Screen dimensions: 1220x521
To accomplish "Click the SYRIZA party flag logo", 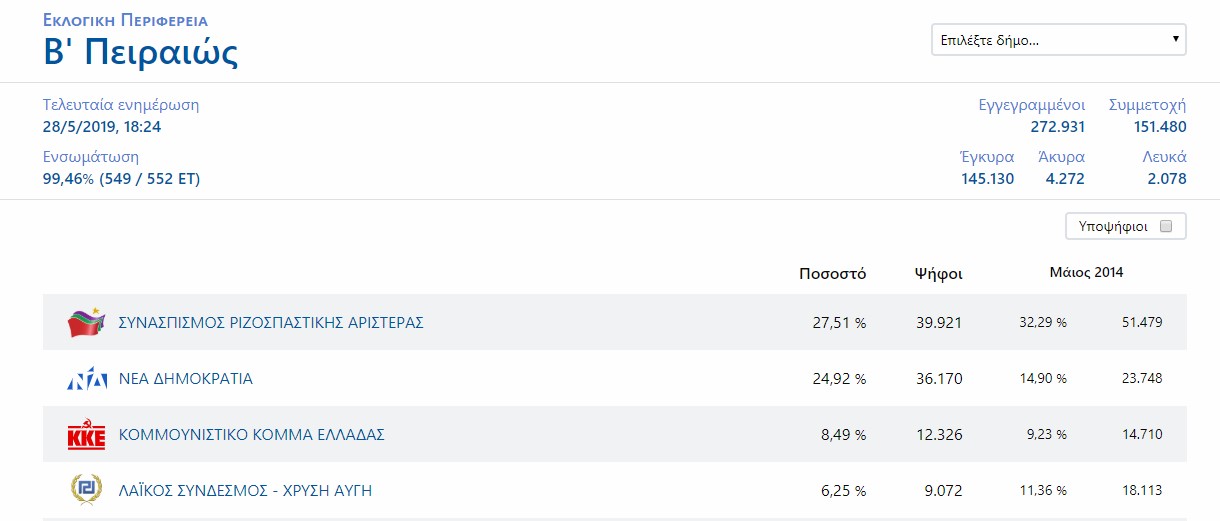I will pyautogui.click(x=86, y=323).
